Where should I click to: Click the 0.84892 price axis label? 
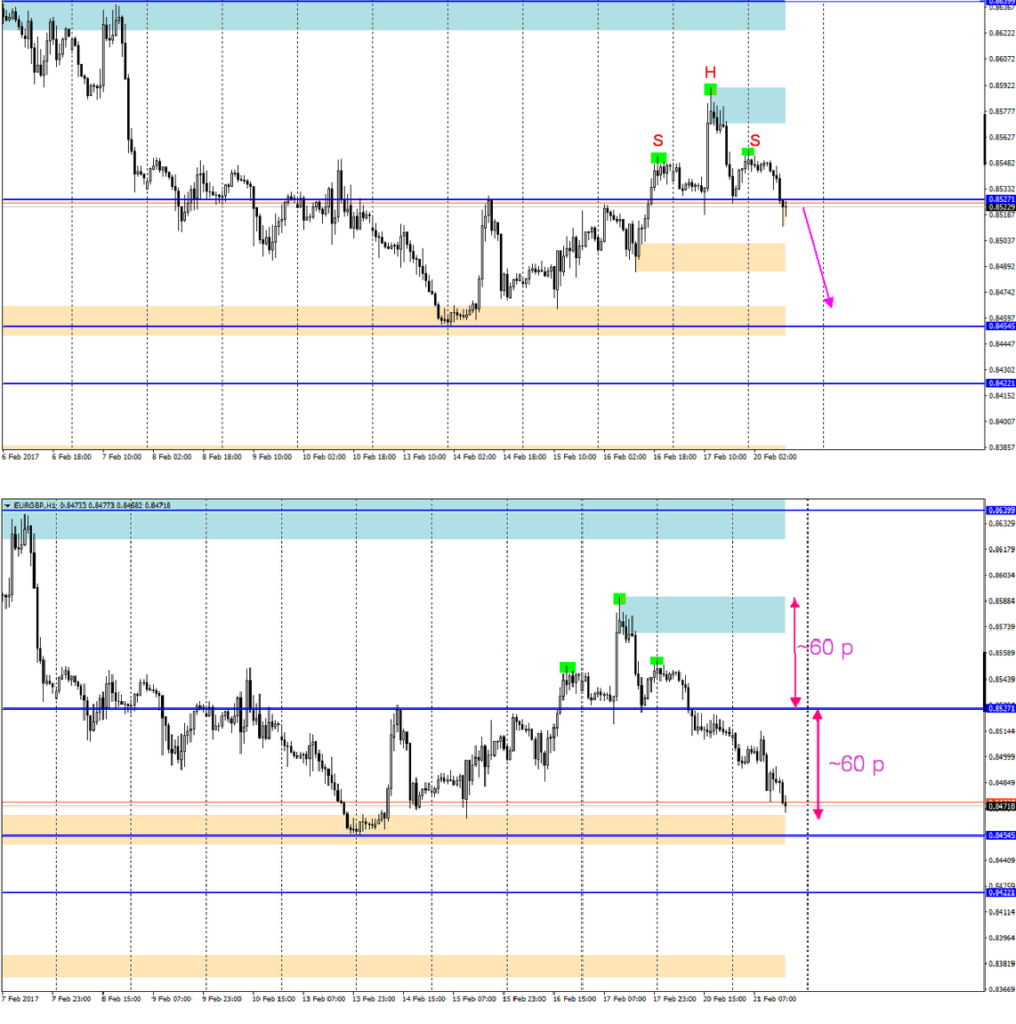pyautogui.click(x=1002, y=266)
